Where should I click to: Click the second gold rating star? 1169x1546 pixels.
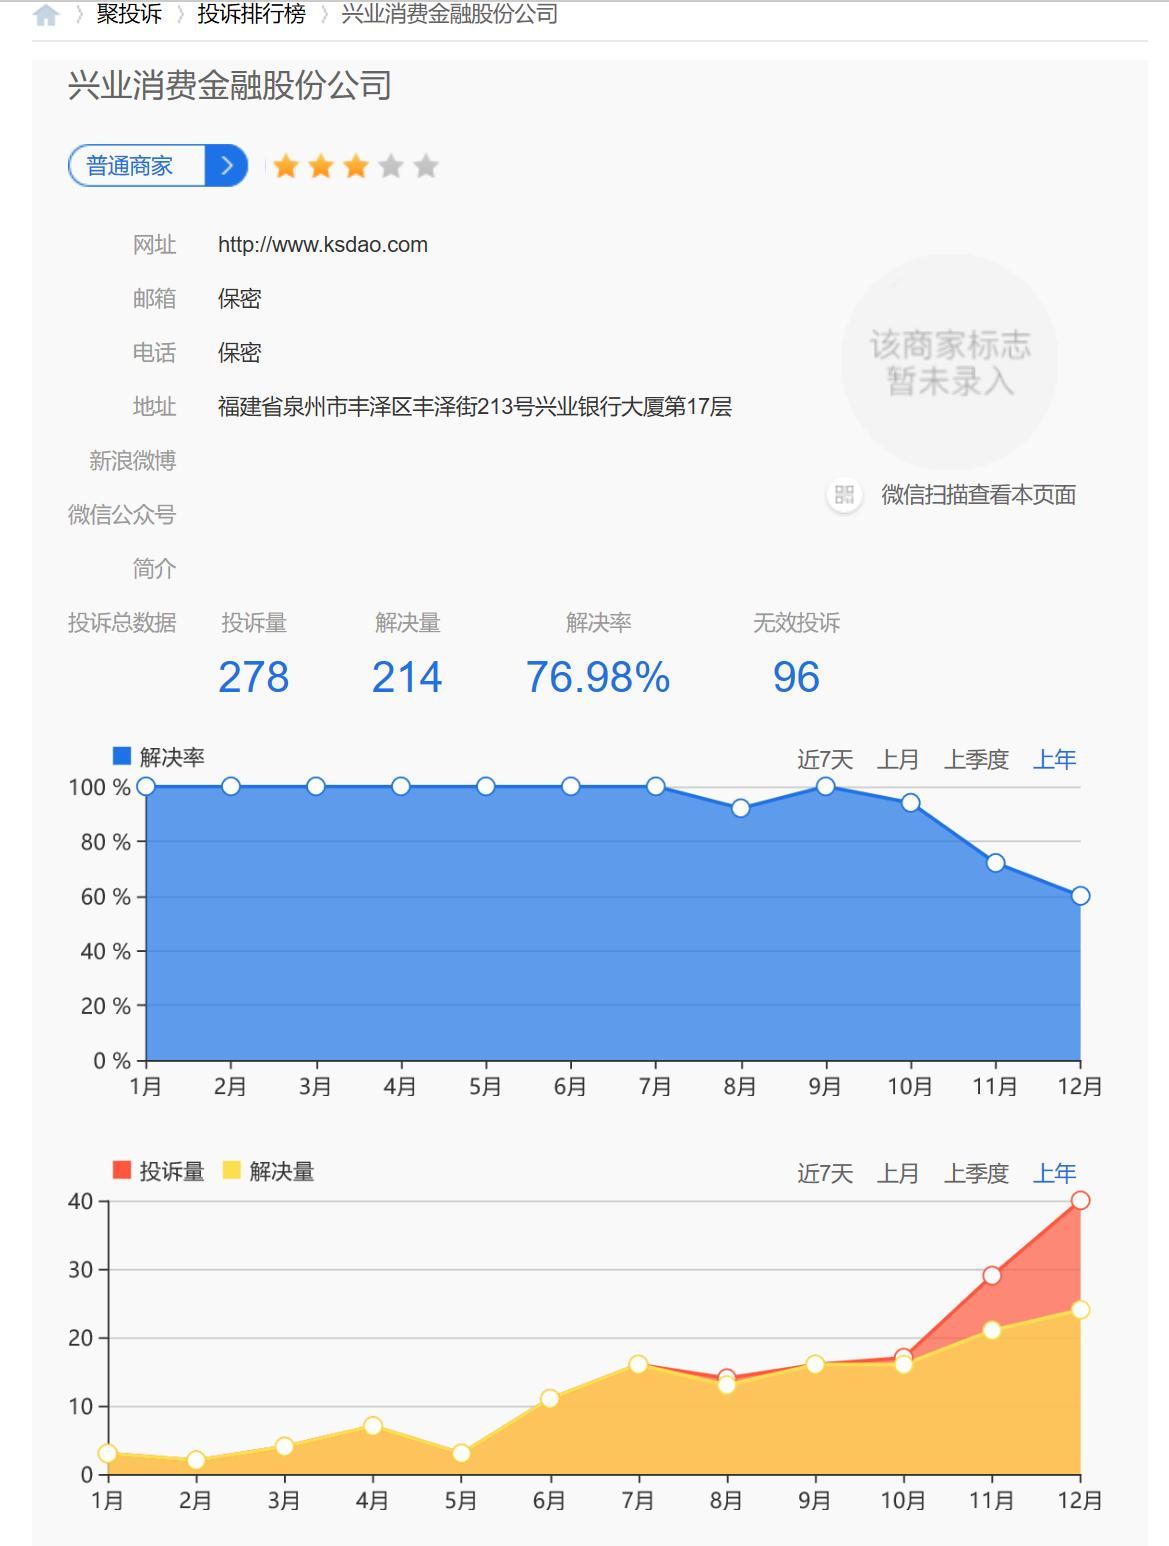(x=321, y=166)
